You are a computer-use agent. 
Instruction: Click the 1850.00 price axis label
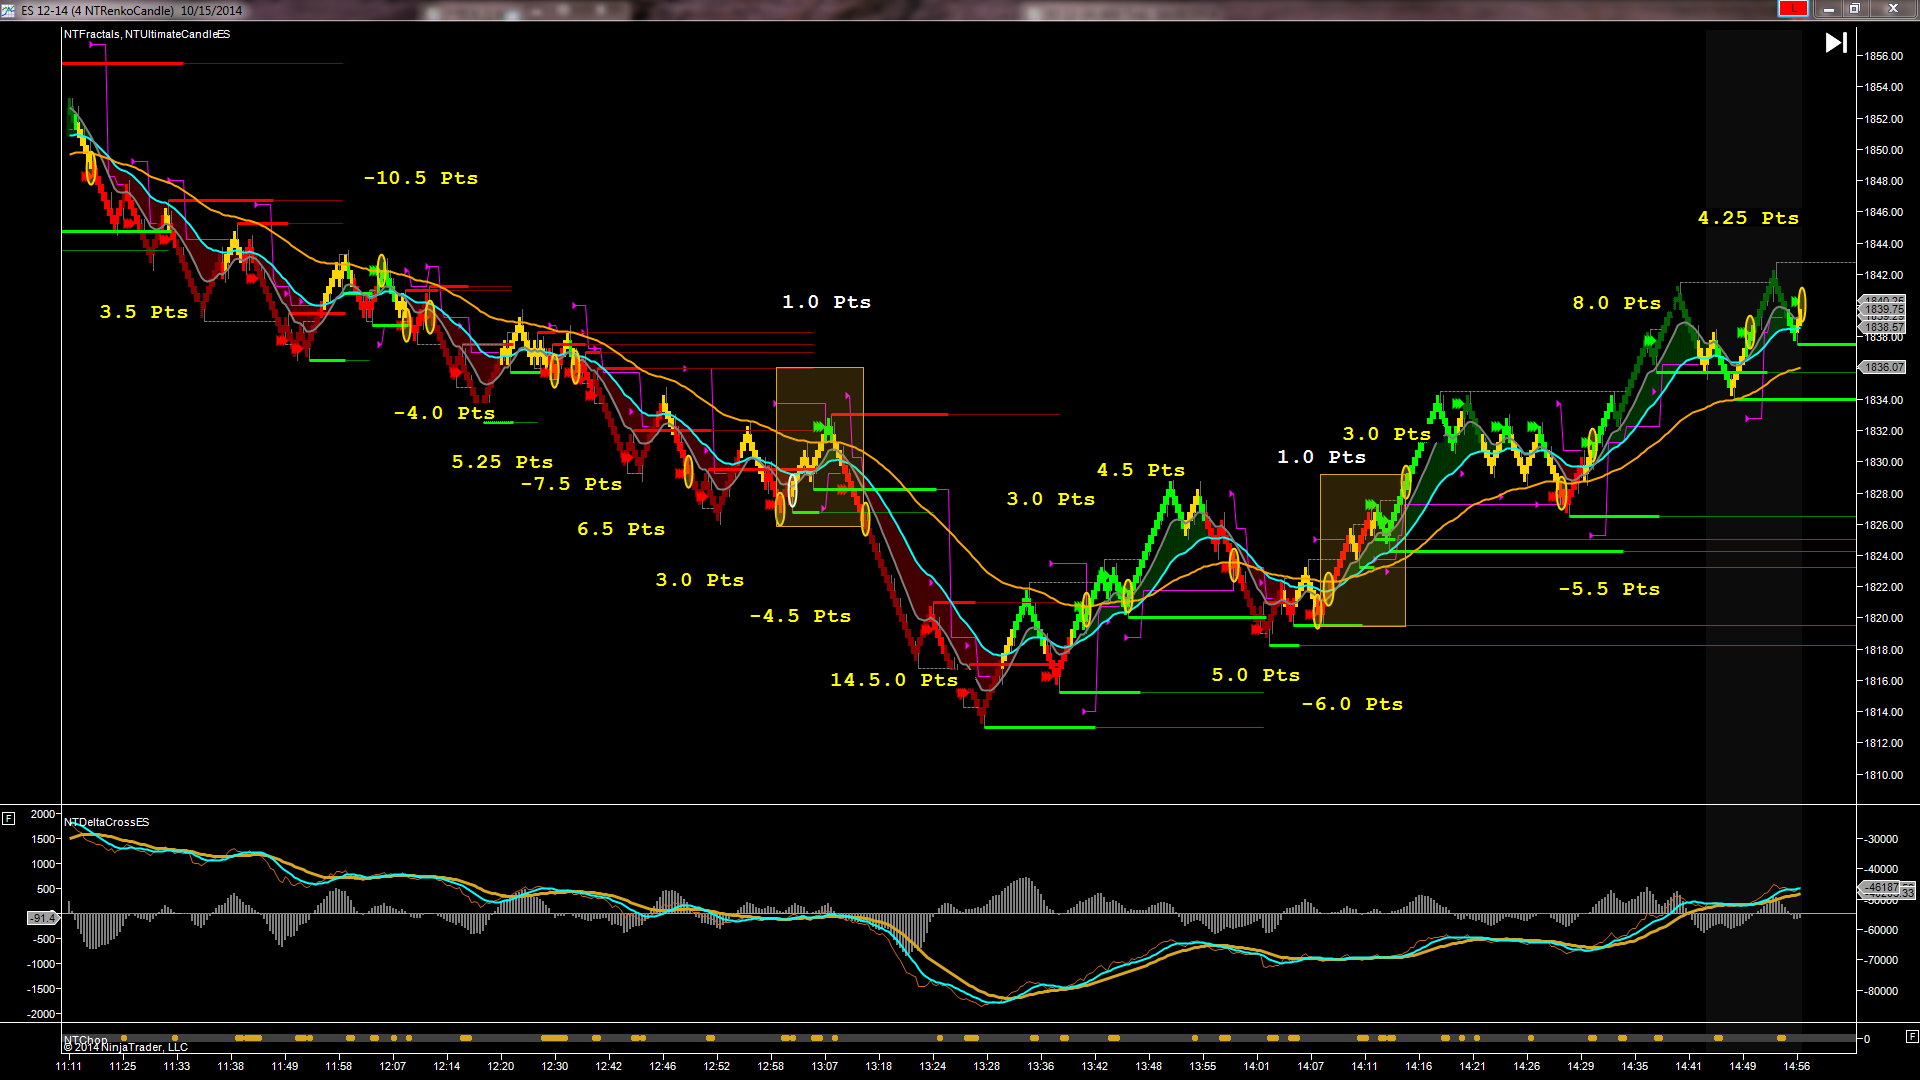(x=1884, y=150)
